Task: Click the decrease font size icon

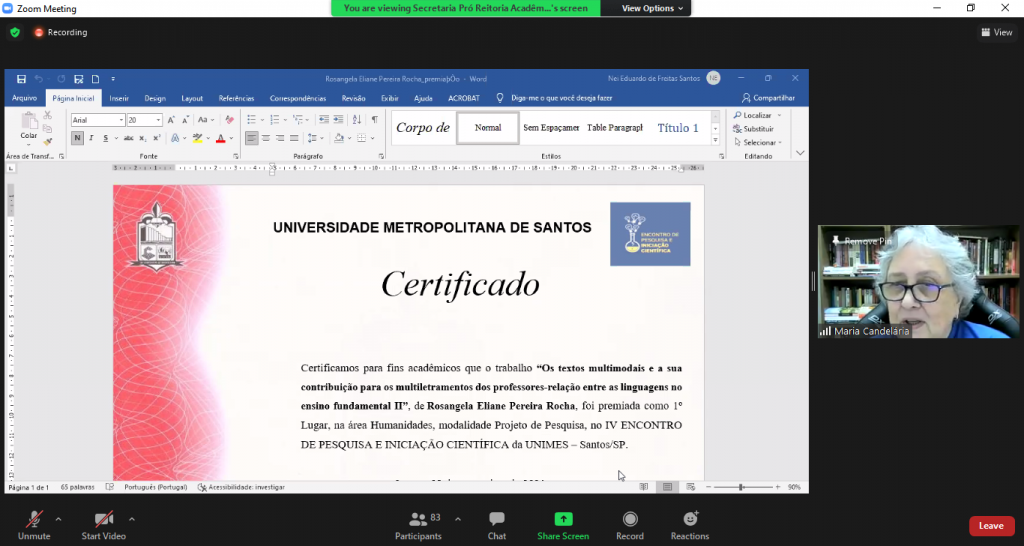Action: 185,120
